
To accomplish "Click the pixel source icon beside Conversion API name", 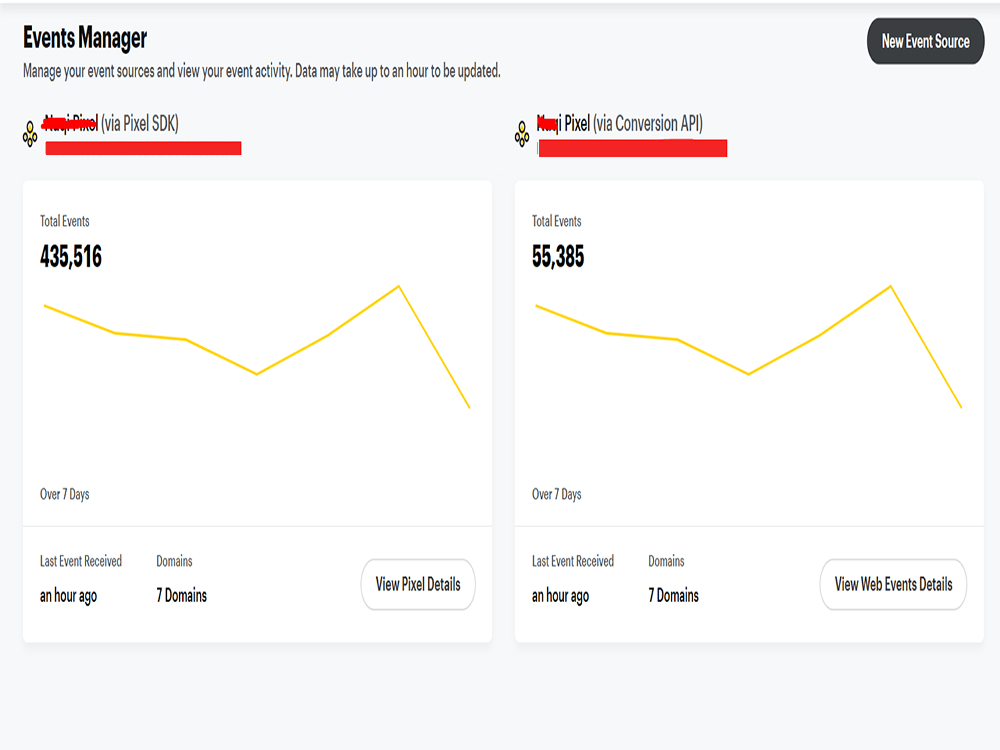I will (x=521, y=131).
